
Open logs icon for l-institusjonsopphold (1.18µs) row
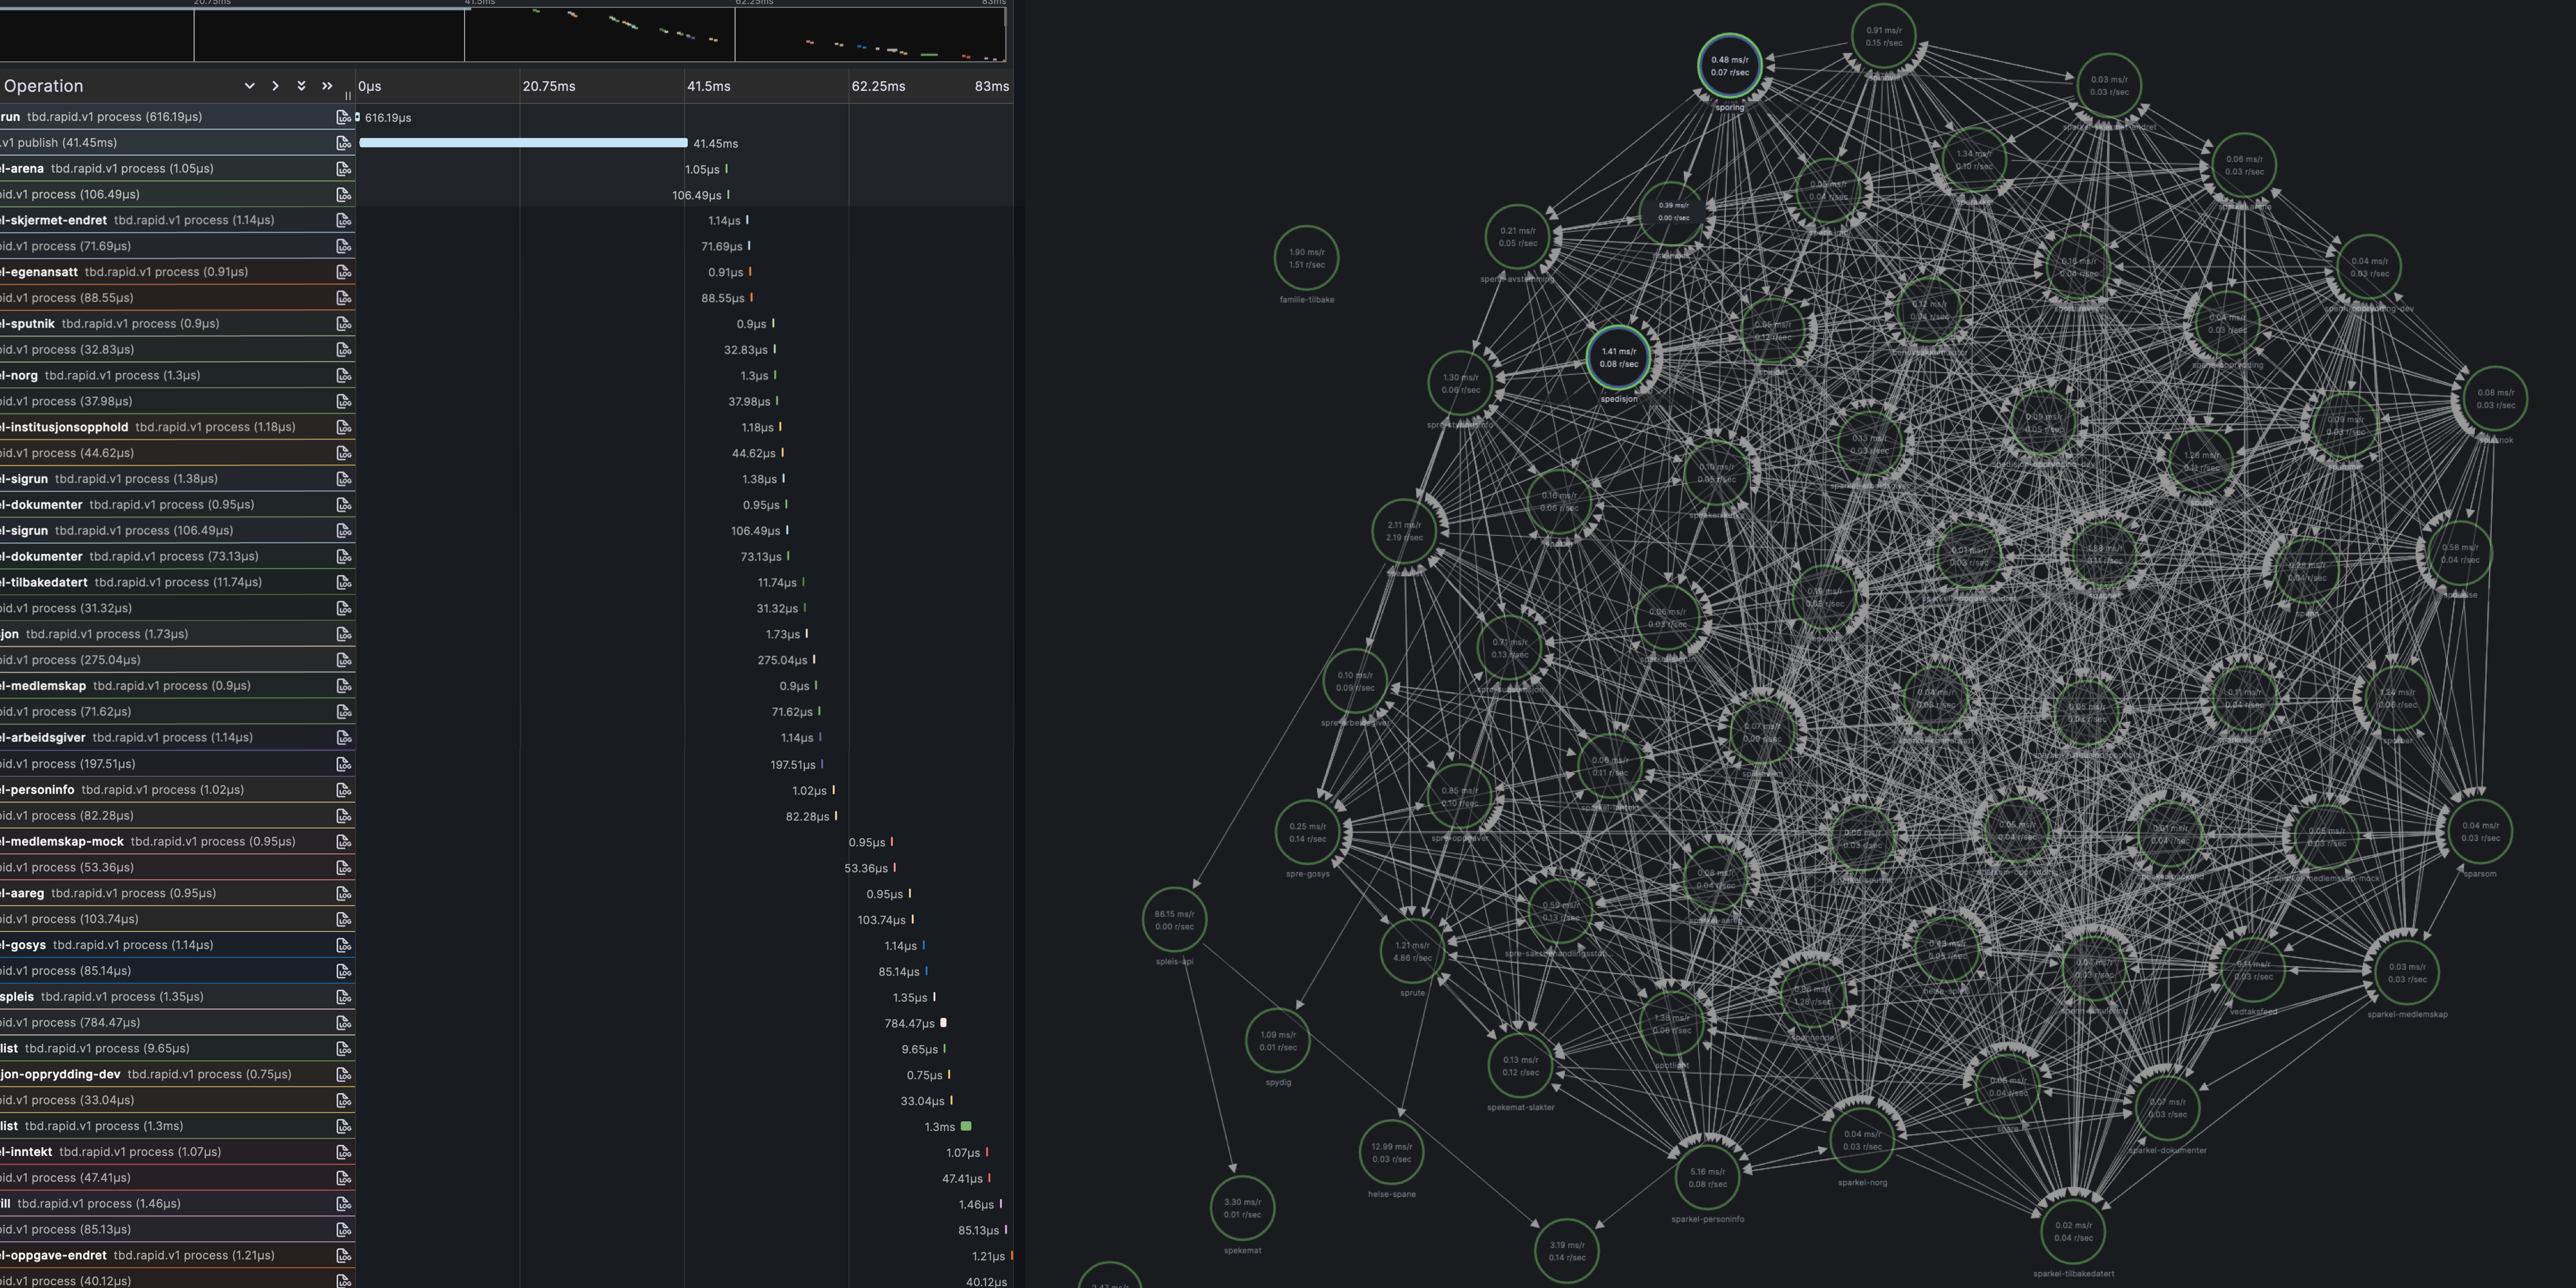click(344, 427)
